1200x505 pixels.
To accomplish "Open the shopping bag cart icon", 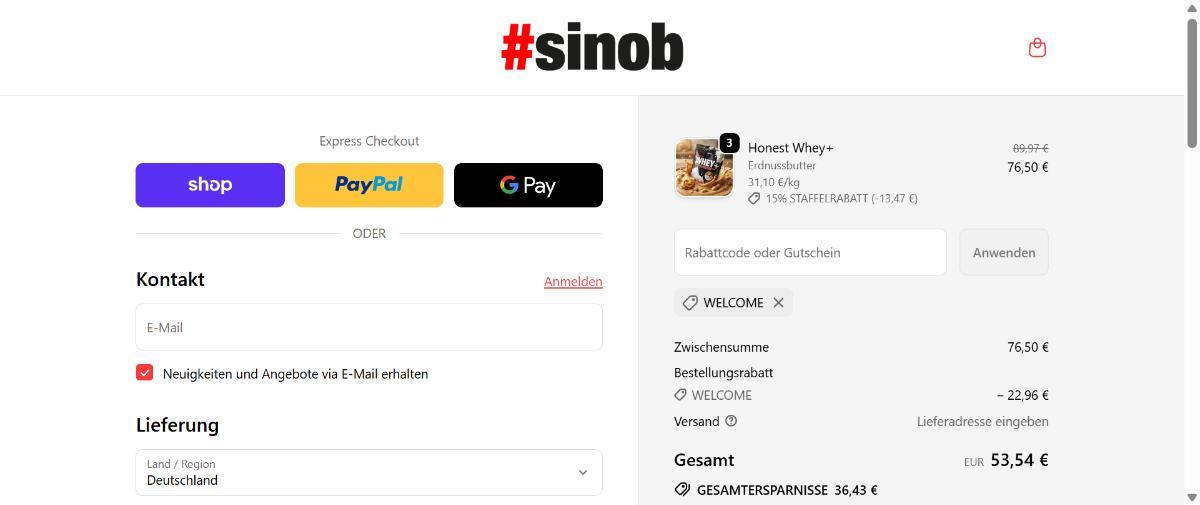I will click(1037, 48).
